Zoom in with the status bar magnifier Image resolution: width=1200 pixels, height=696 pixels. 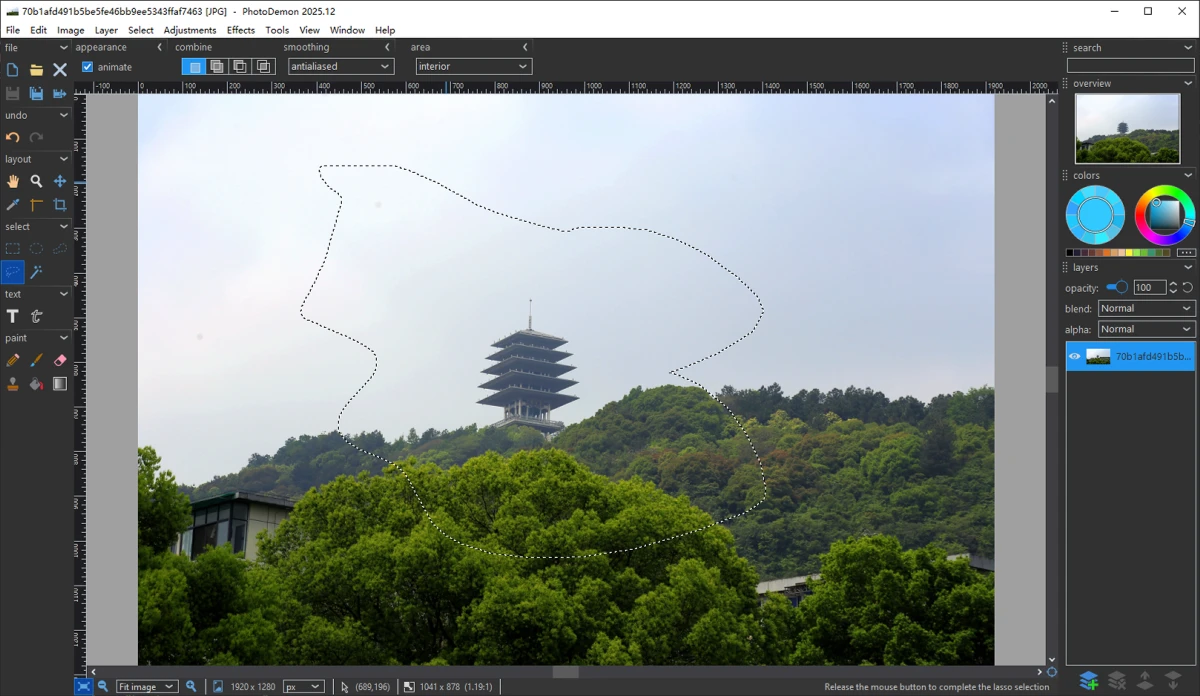coord(191,686)
